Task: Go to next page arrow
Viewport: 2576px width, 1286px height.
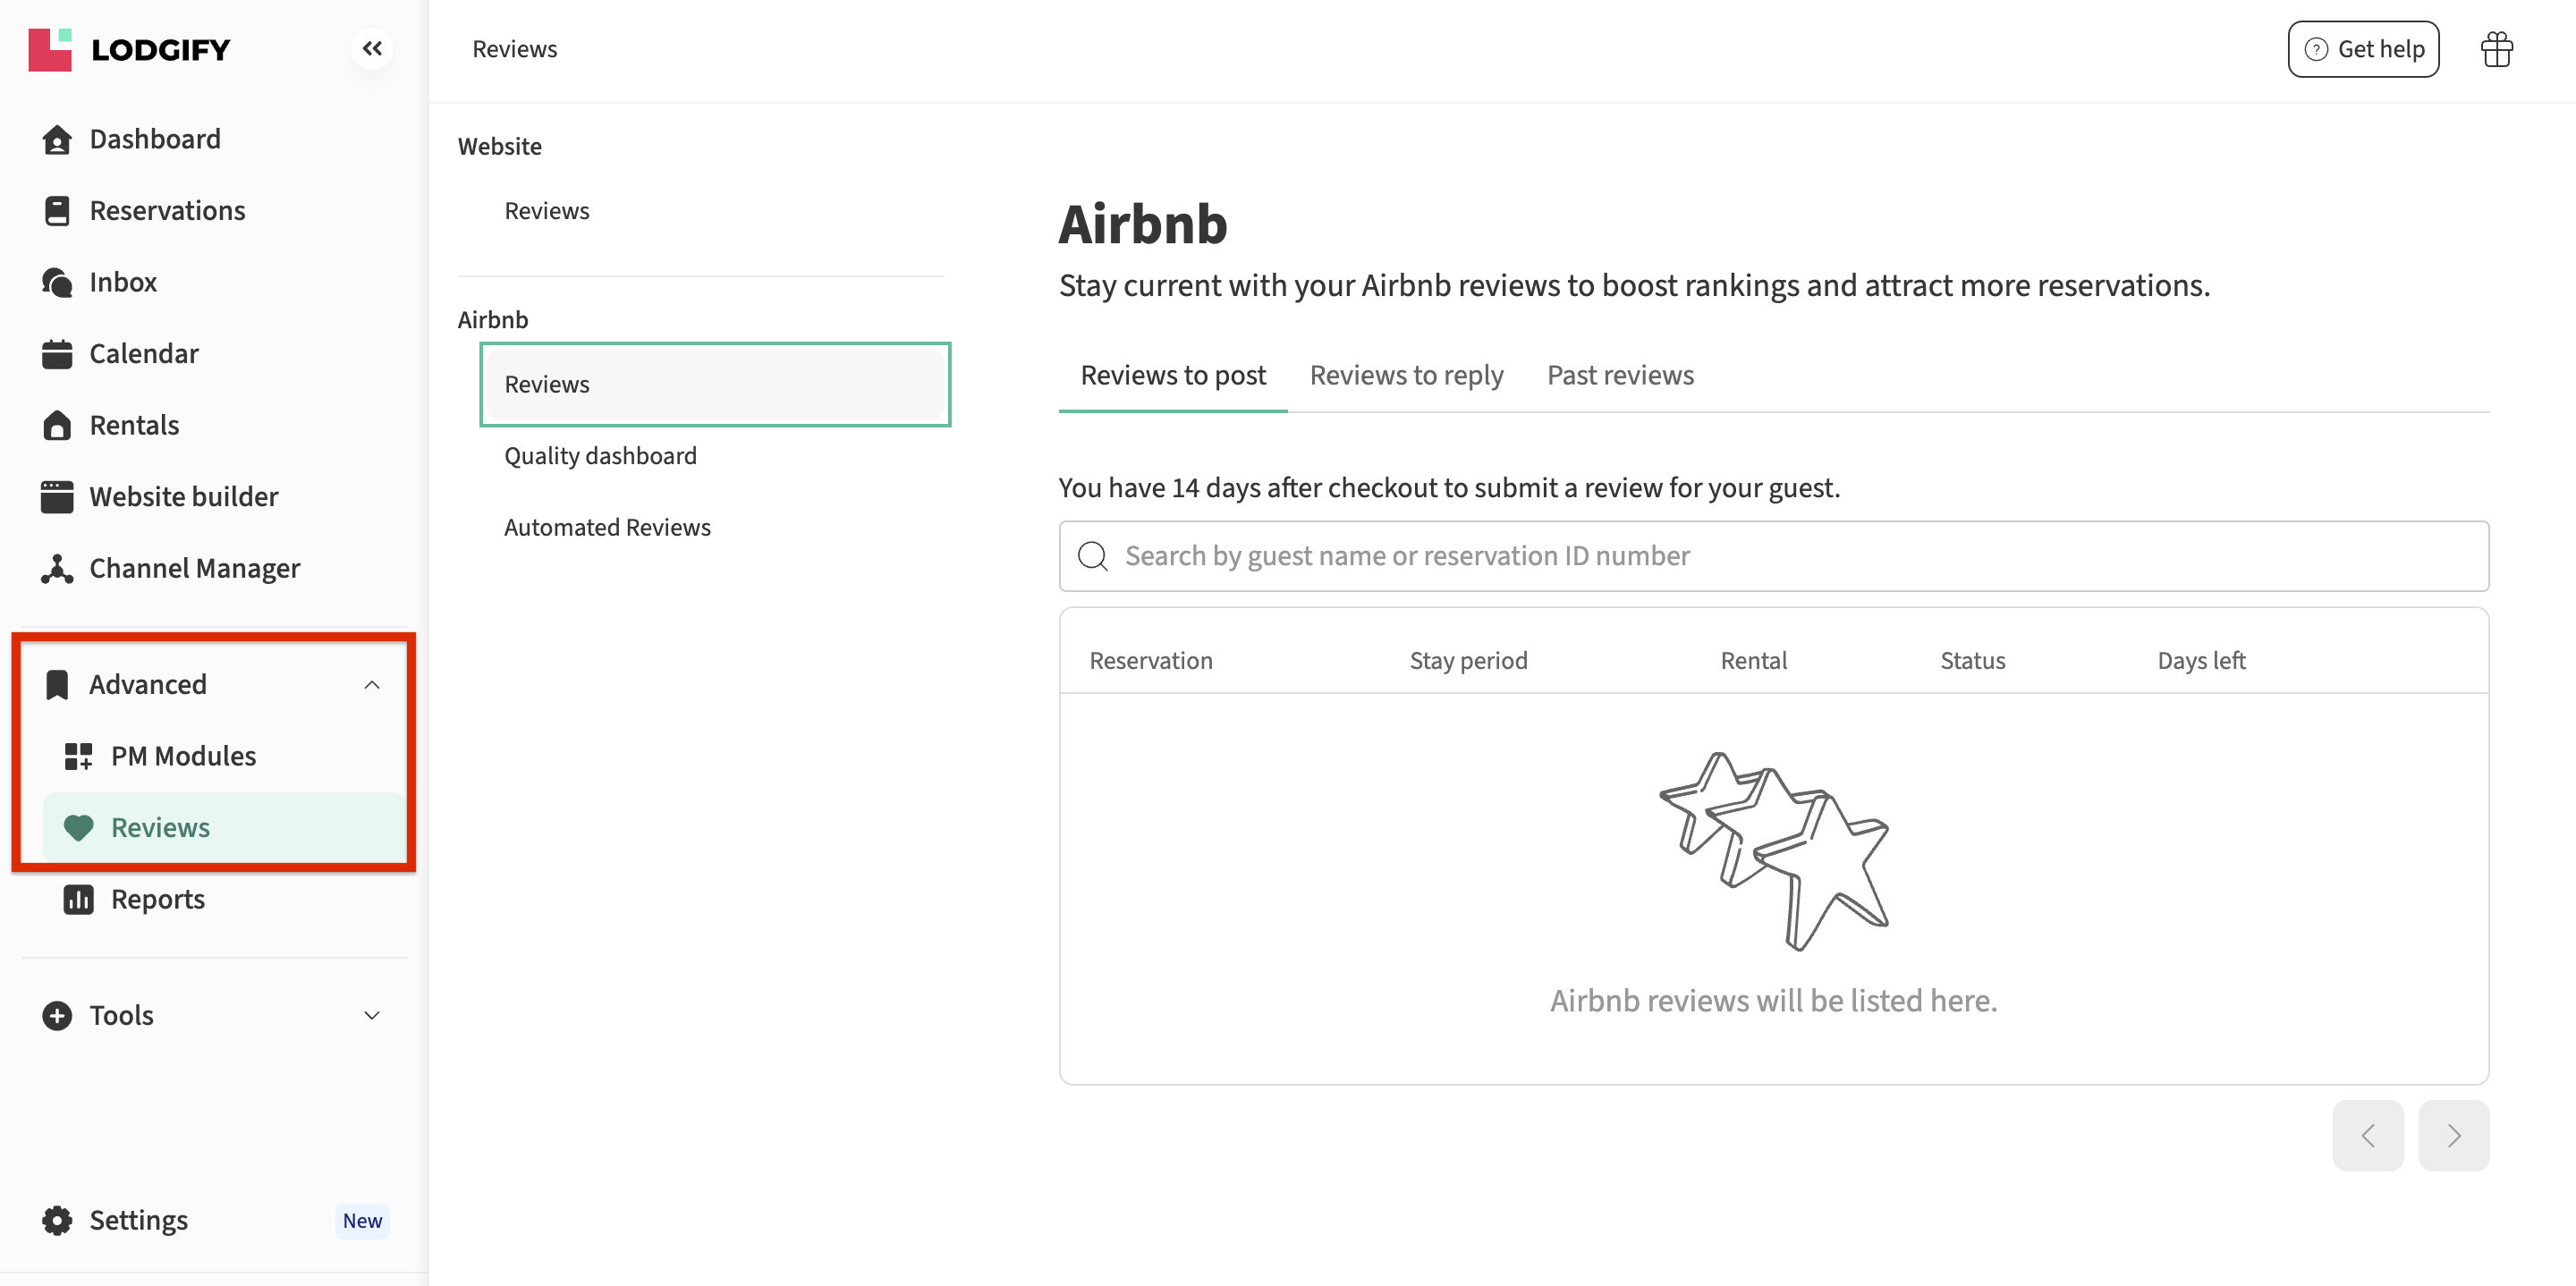Action: (2453, 1135)
